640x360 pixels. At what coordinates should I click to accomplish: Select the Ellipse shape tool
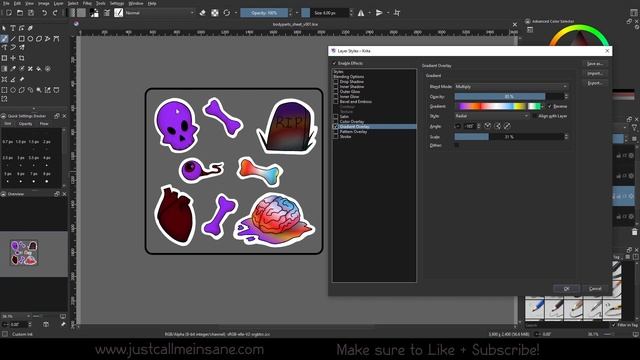click(30, 39)
